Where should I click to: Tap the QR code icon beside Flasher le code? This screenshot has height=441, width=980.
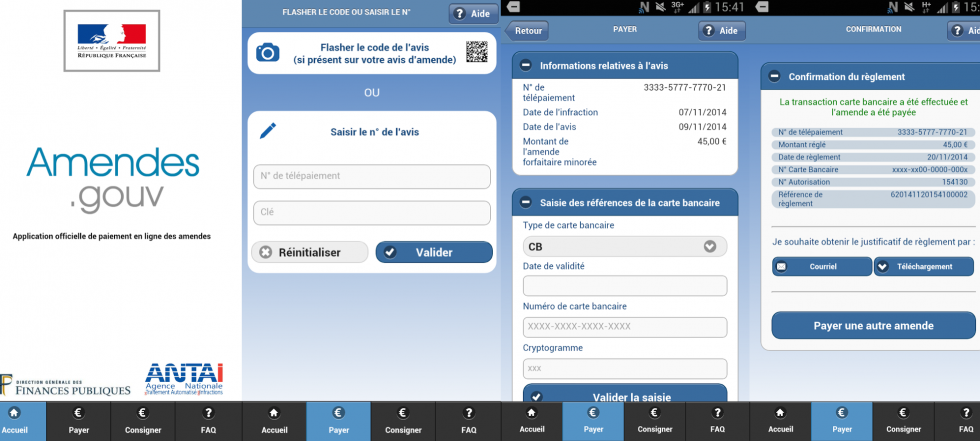point(477,52)
